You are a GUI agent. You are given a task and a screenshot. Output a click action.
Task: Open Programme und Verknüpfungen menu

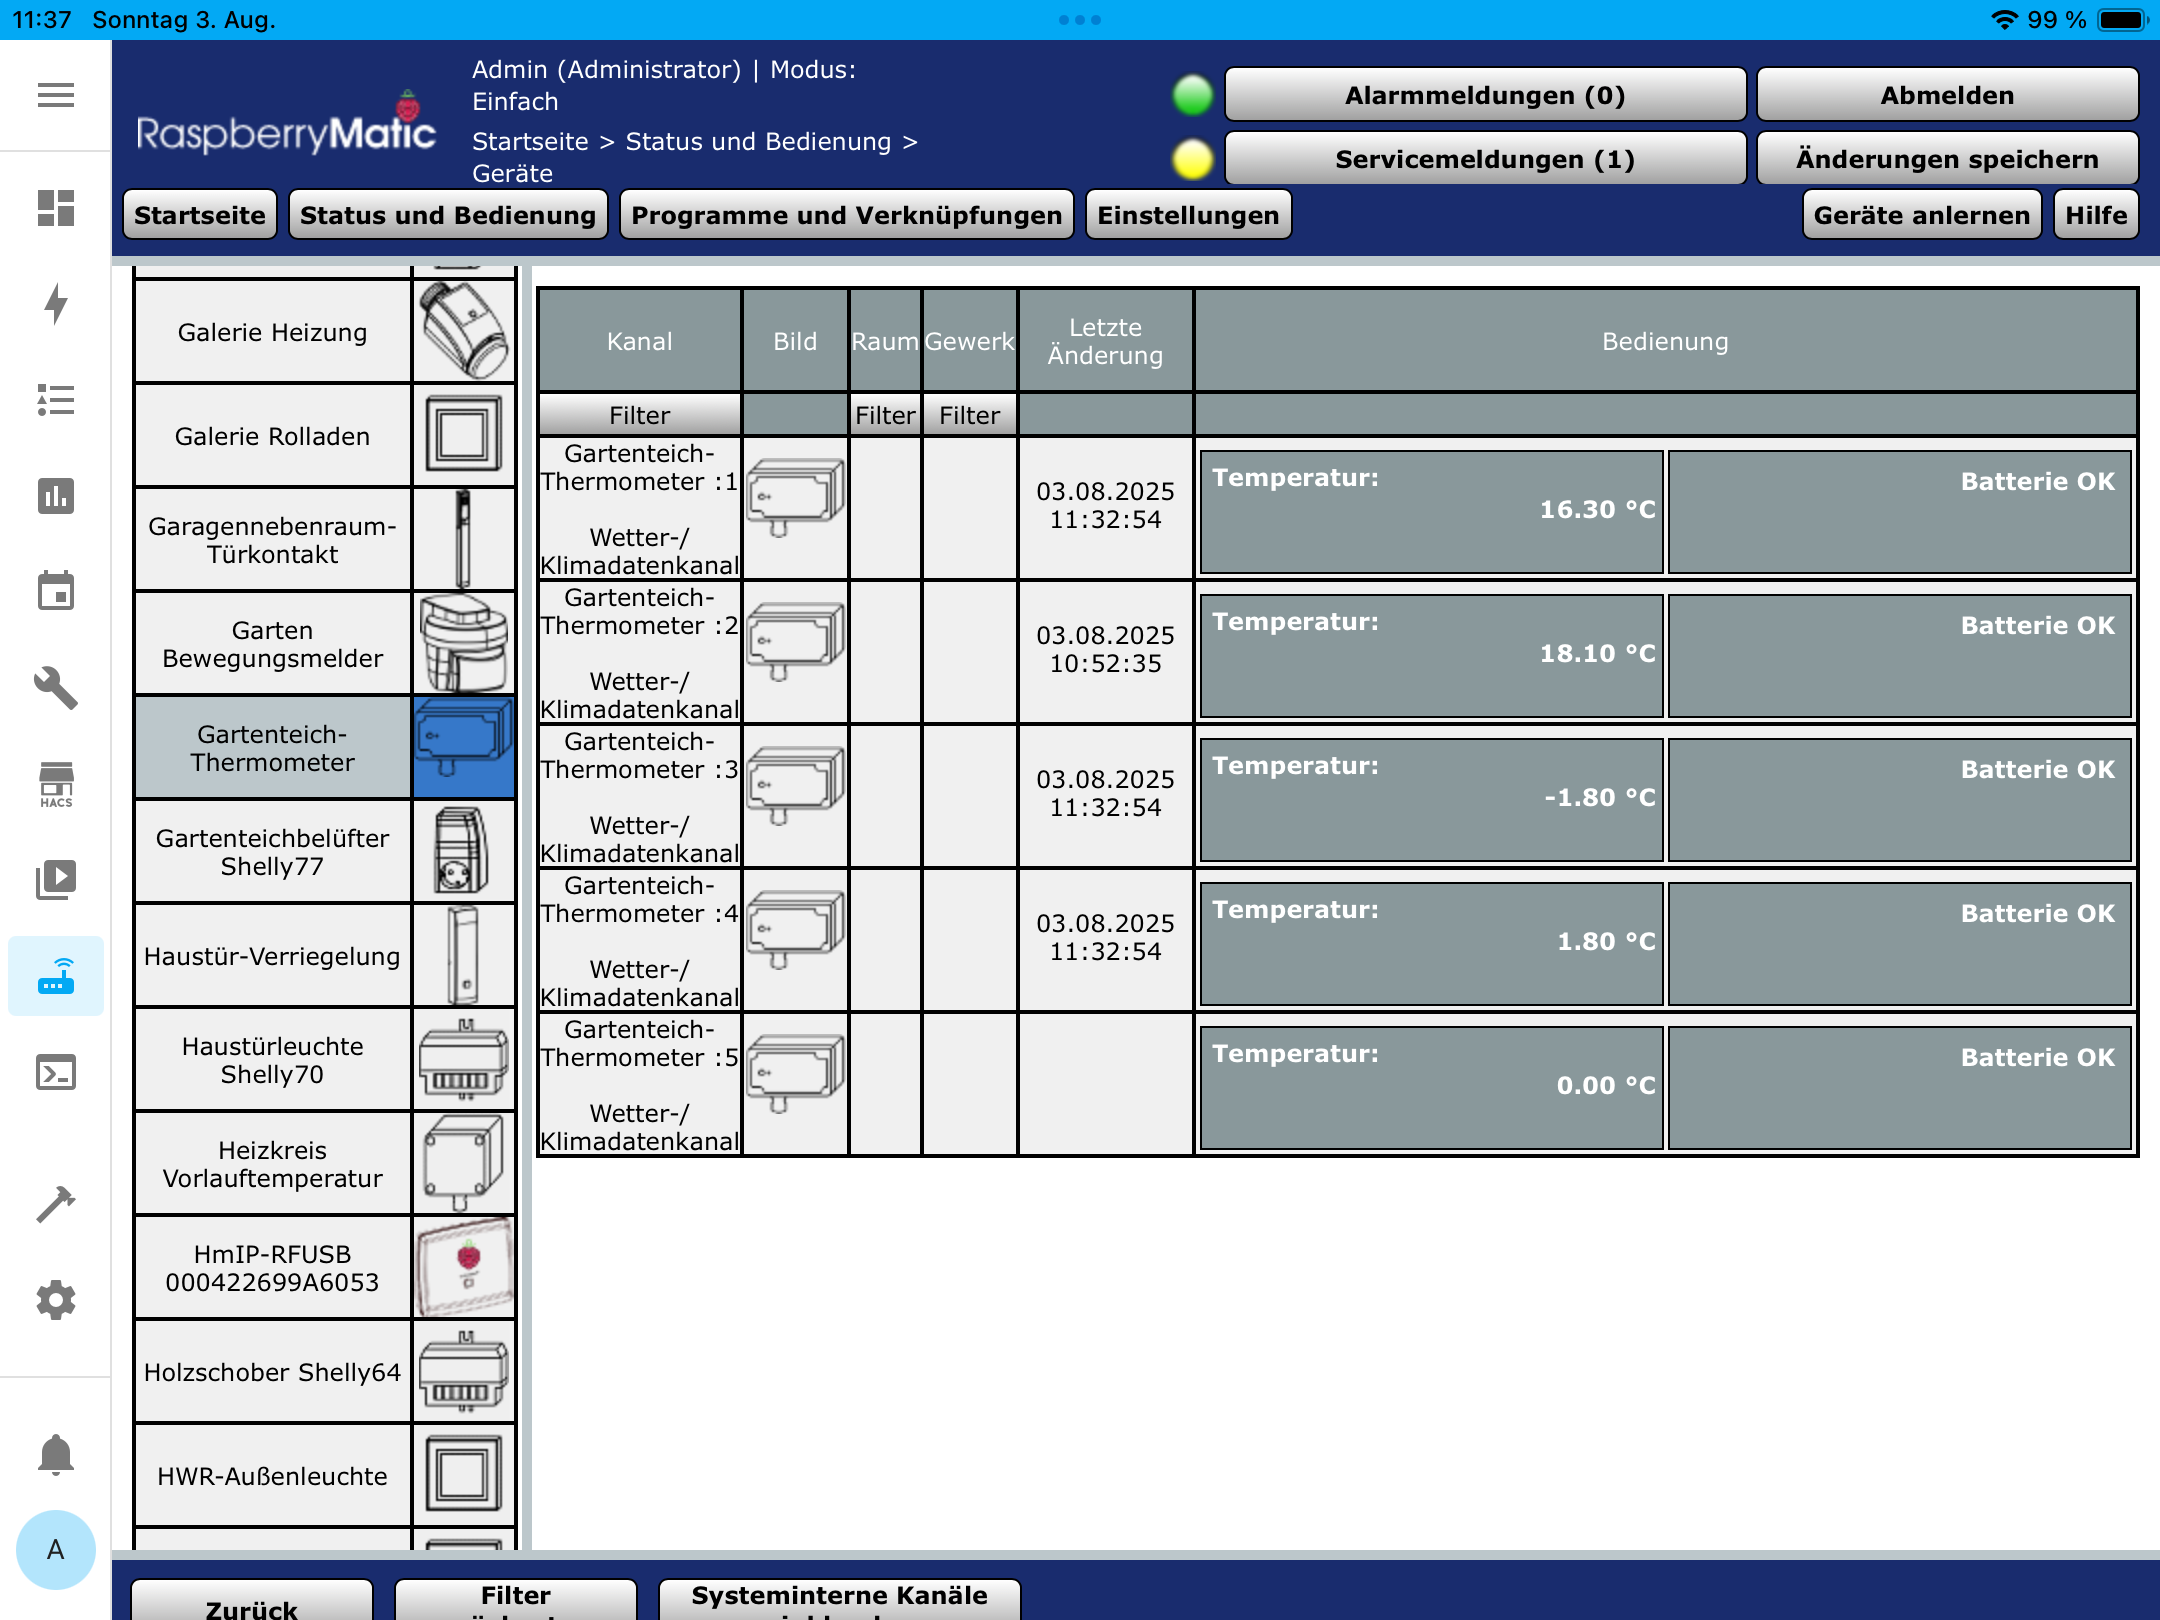846,215
